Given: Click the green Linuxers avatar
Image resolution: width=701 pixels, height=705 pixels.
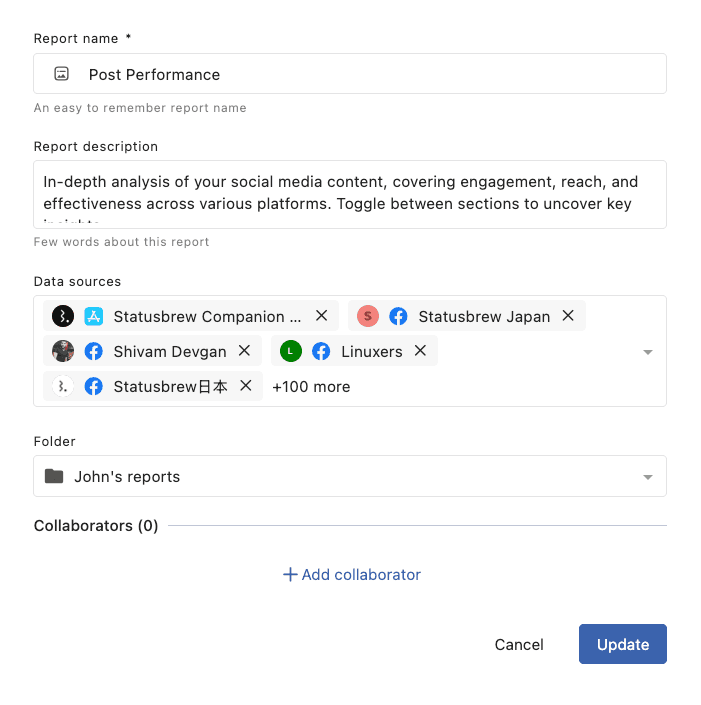Looking at the screenshot, I should coord(290,351).
